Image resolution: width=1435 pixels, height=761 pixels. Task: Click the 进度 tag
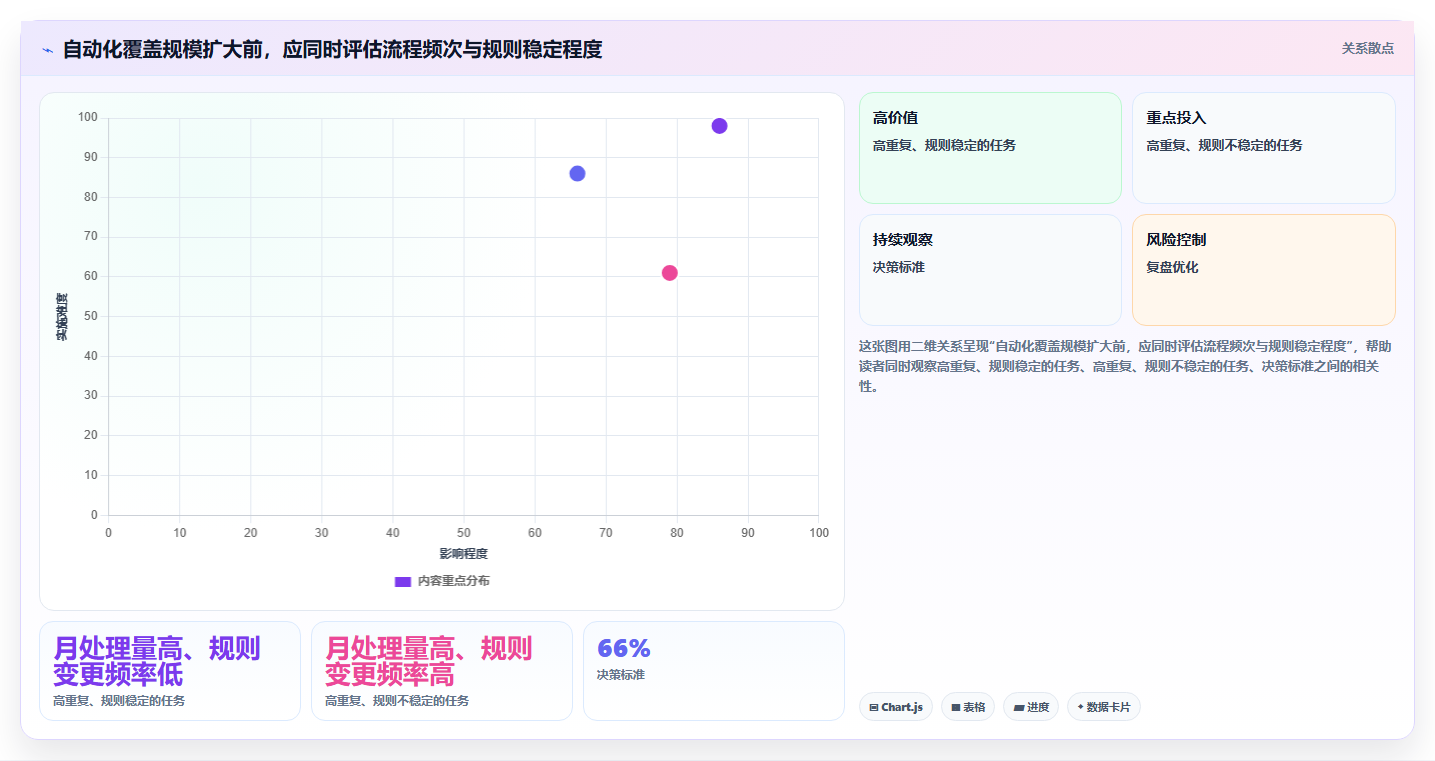pyautogui.click(x=1030, y=707)
